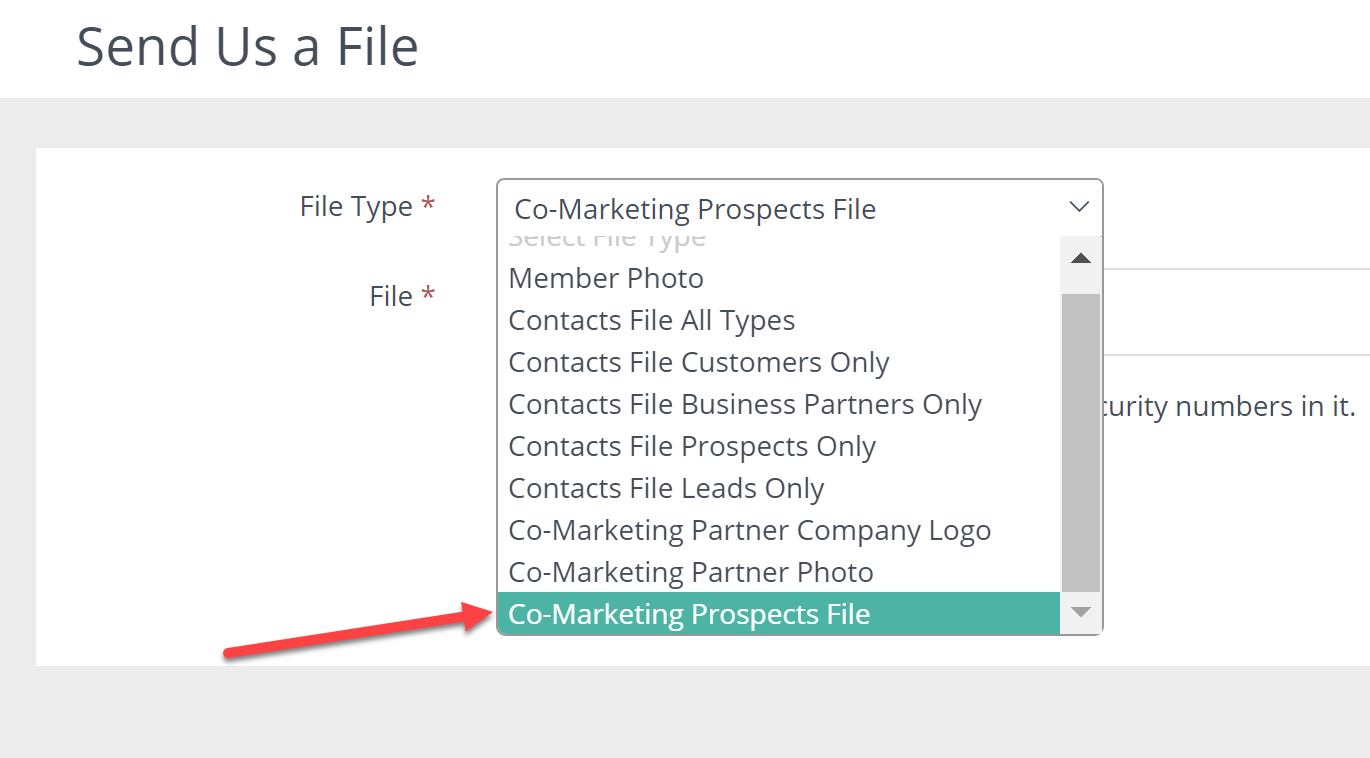Screen dimensions: 1370x758
Task: Choose Contacts File Prospects Only
Action: click(x=692, y=446)
